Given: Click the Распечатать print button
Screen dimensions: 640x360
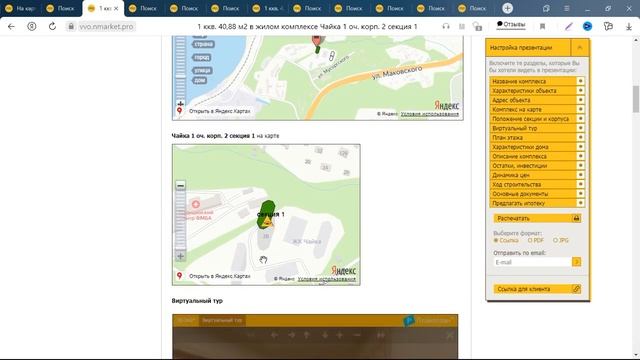Looking at the screenshot, I should (537, 218).
